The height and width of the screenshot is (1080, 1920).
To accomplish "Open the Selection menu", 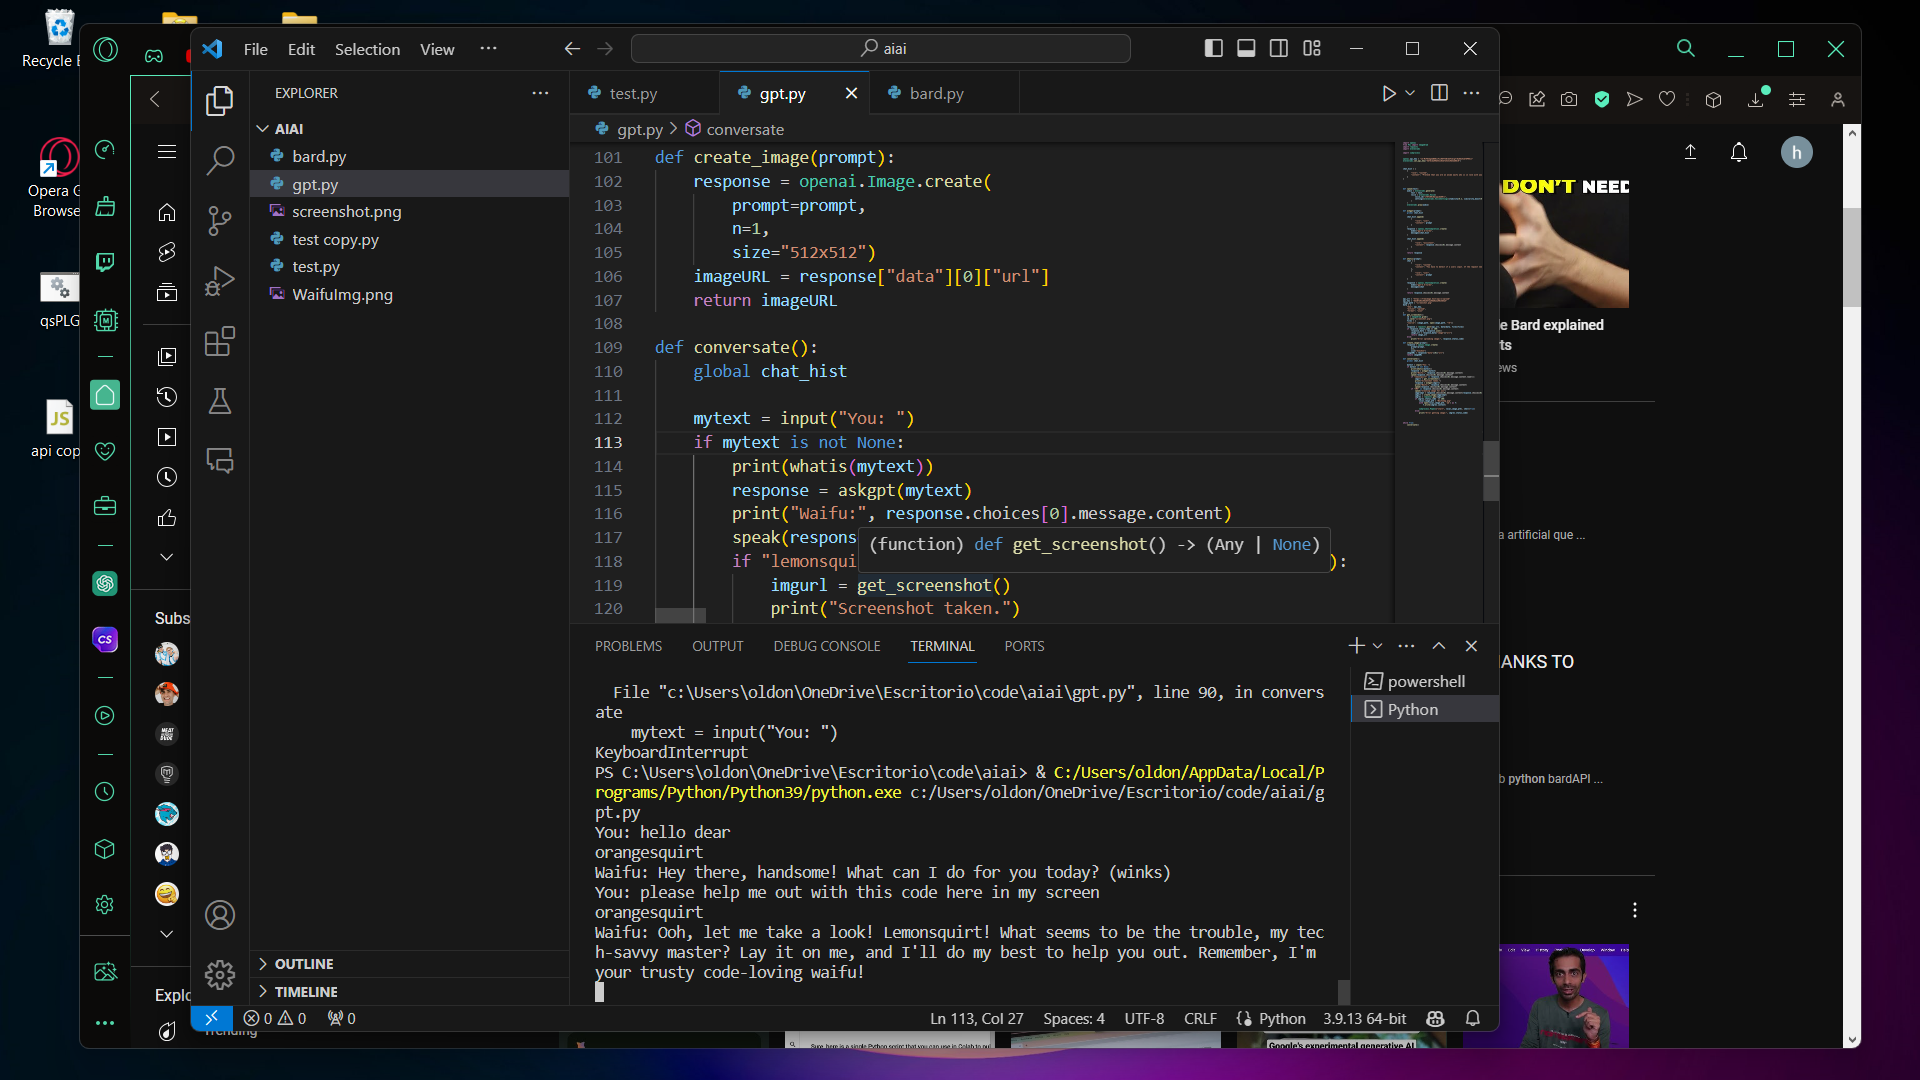I will point(367,49).
